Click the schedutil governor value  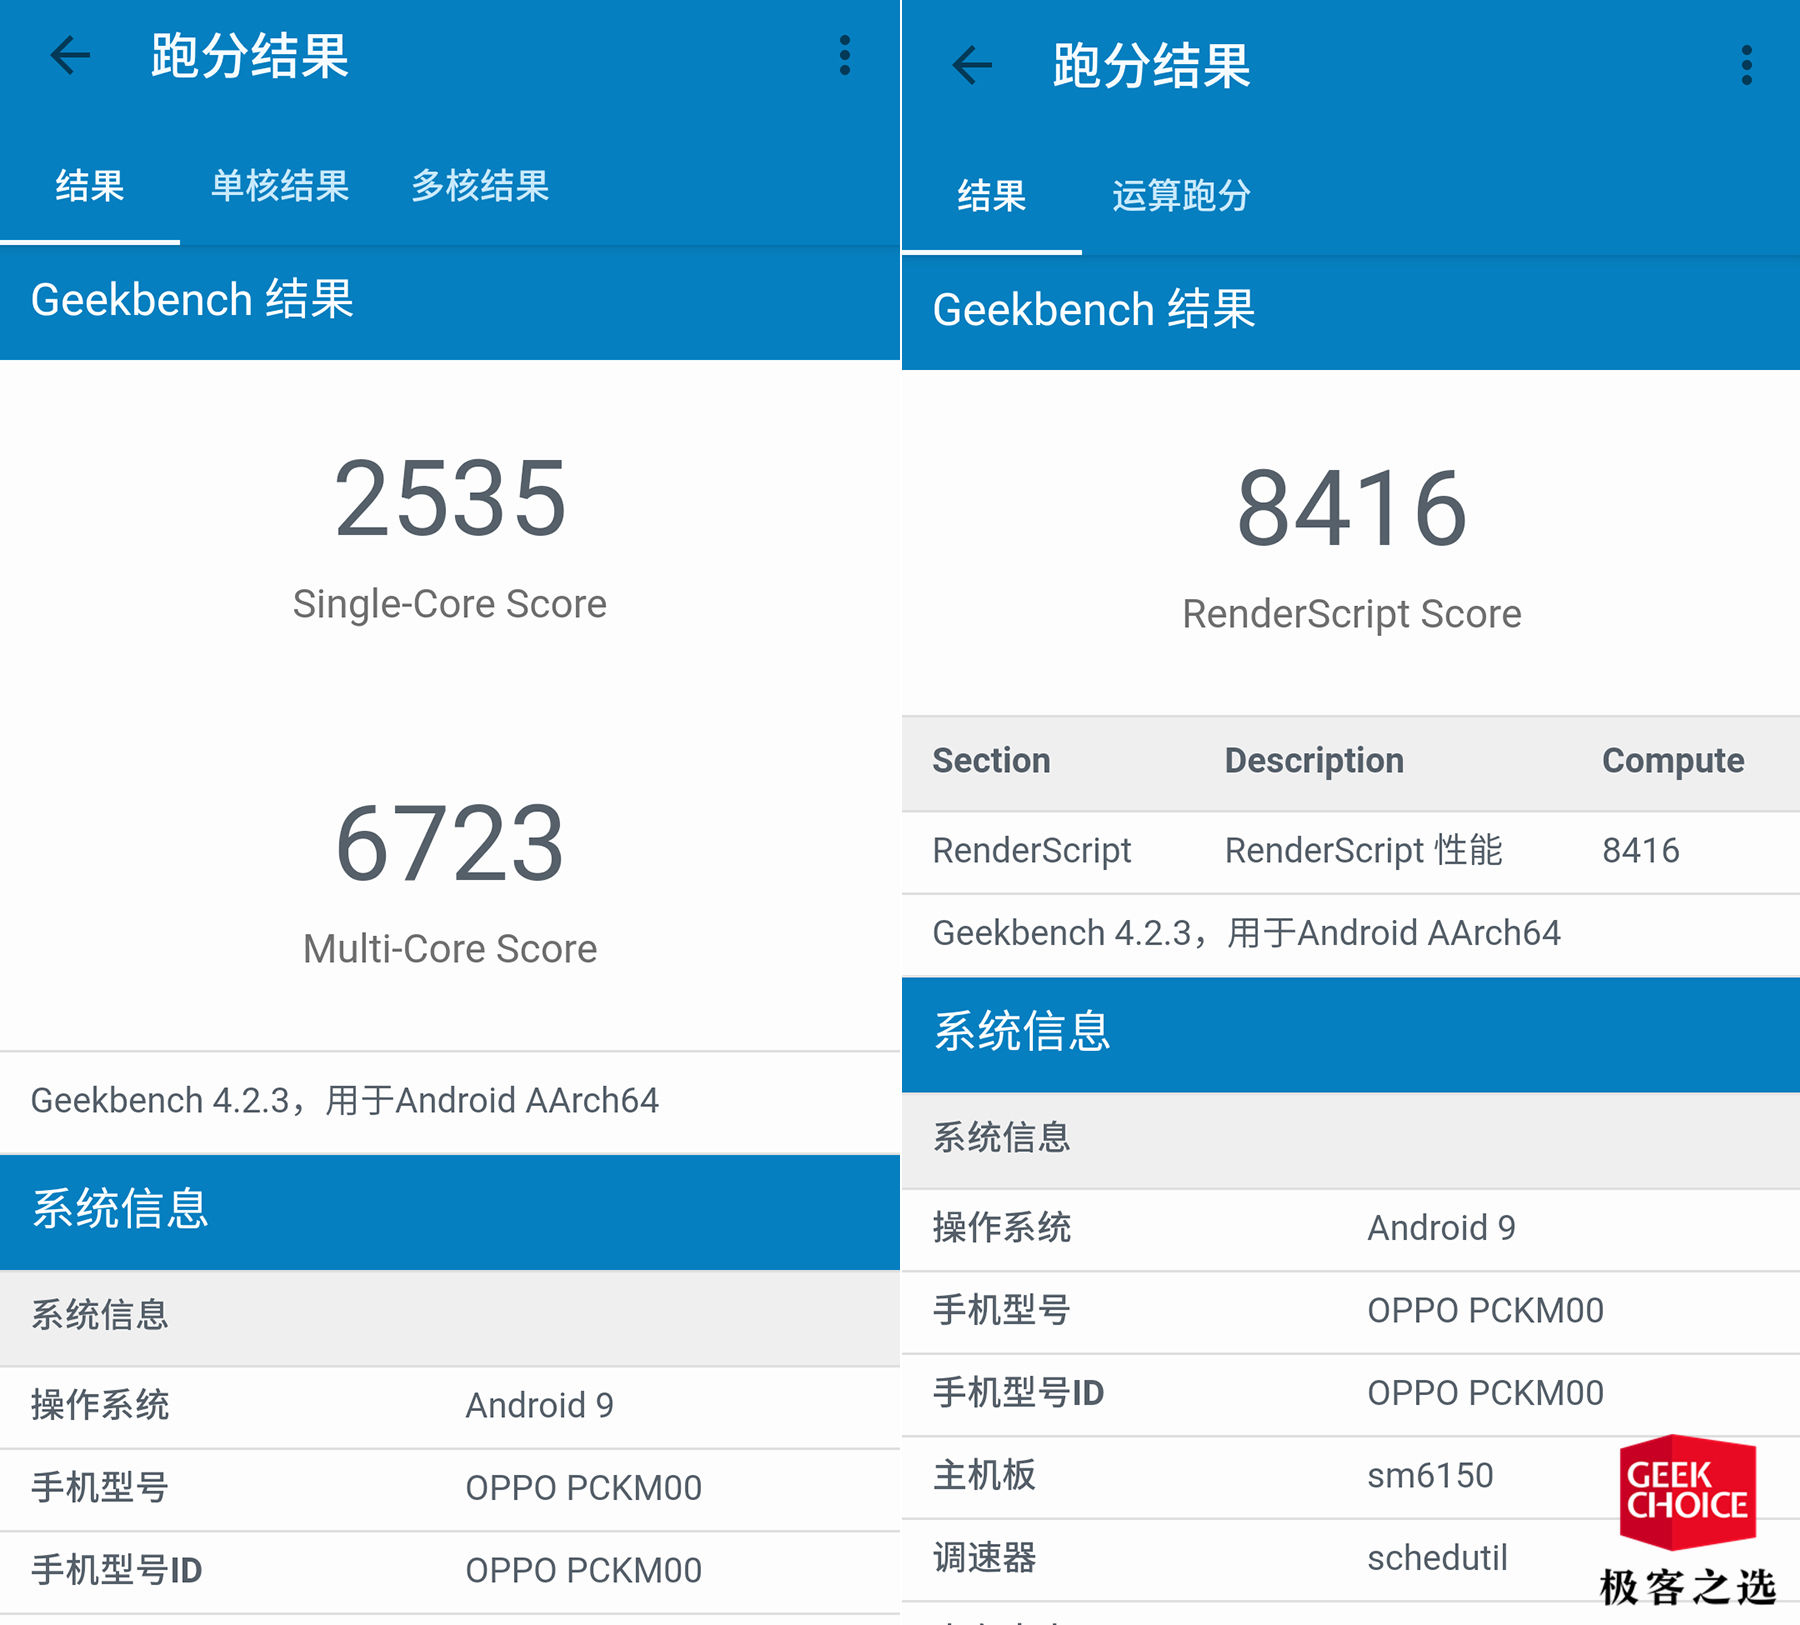tap(1438, 1558)
